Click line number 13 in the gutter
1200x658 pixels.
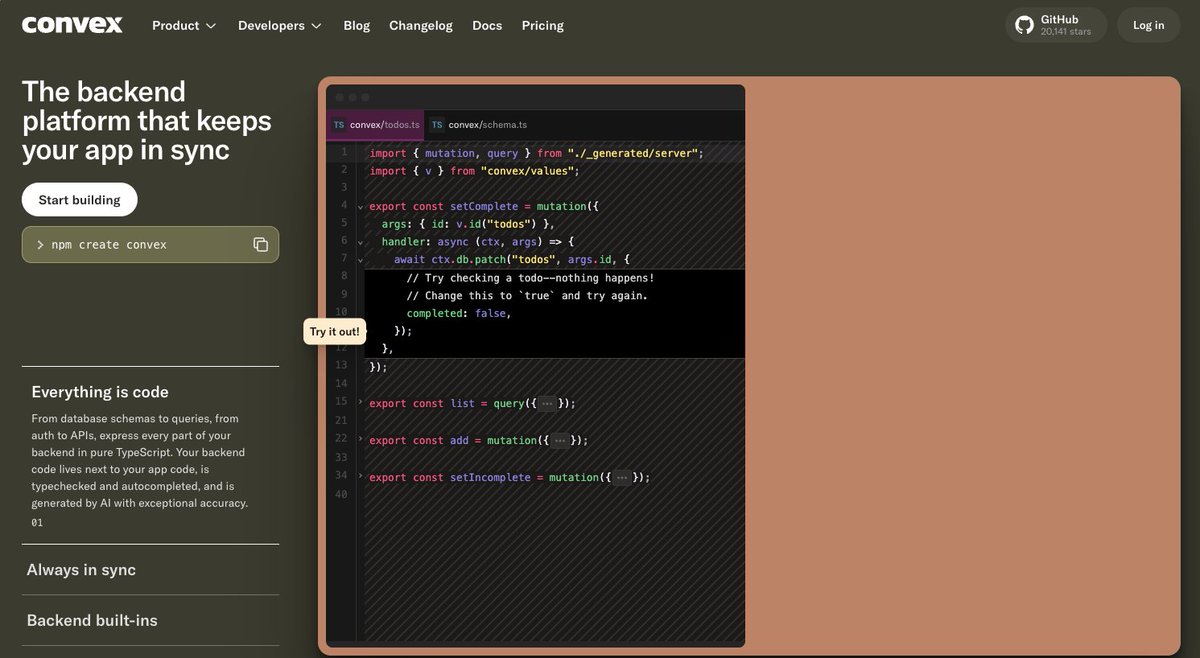click(x=341, y=366)
